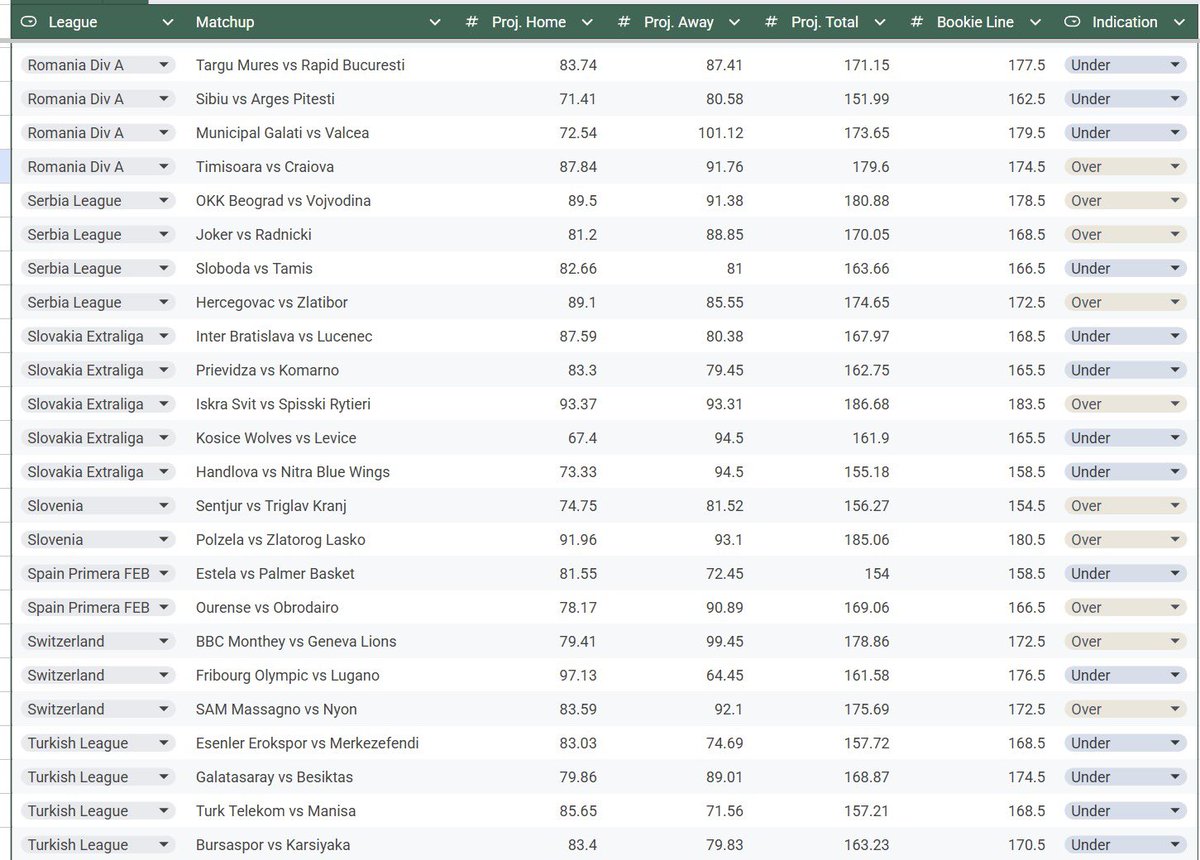Click dropdown type icon beside League header
The width and height of the screenshot is (1200, 860).
(x=29, y=22)
